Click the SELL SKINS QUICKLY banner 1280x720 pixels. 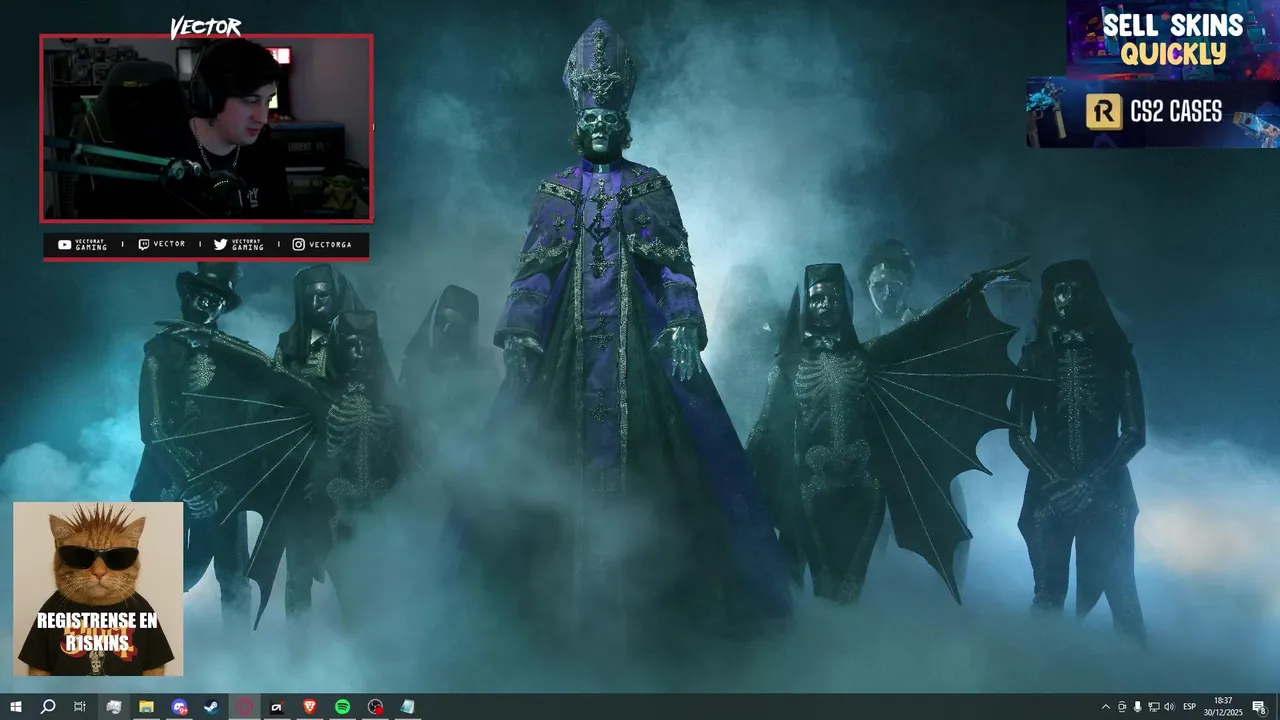1172,39
